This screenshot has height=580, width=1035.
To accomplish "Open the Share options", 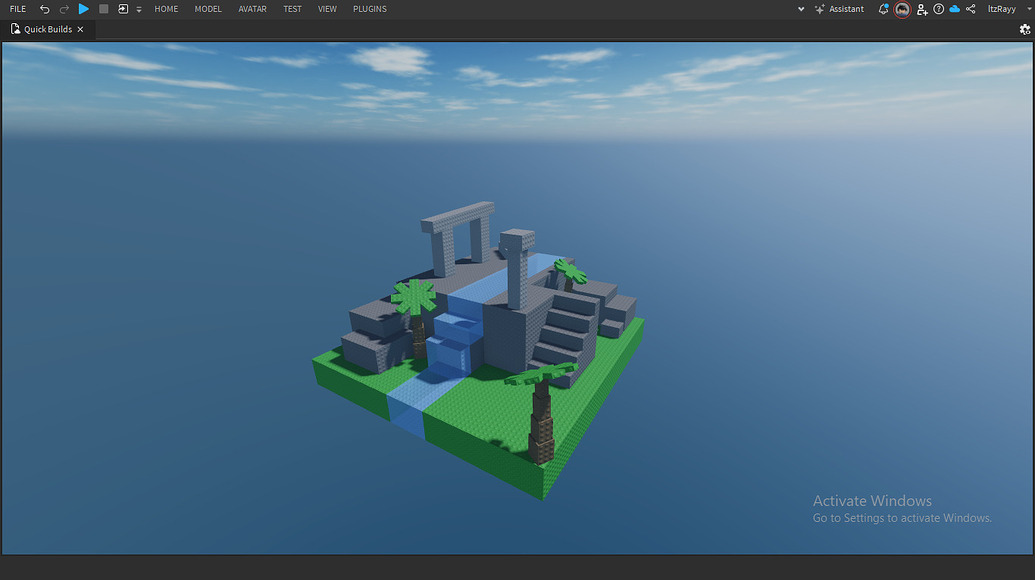I will pos(970,9).
